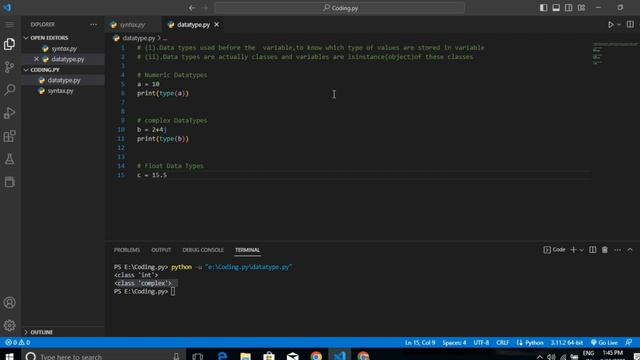Change end of line CRLF setting
This screenshot has height=360, width=640.
point(502,342)
